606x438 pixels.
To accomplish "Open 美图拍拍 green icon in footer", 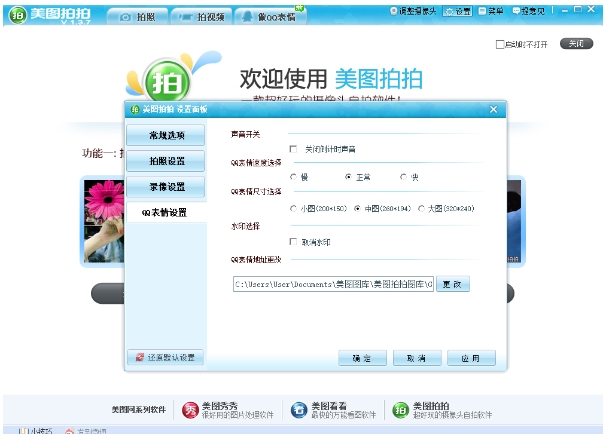I will [x=401, y=411].
